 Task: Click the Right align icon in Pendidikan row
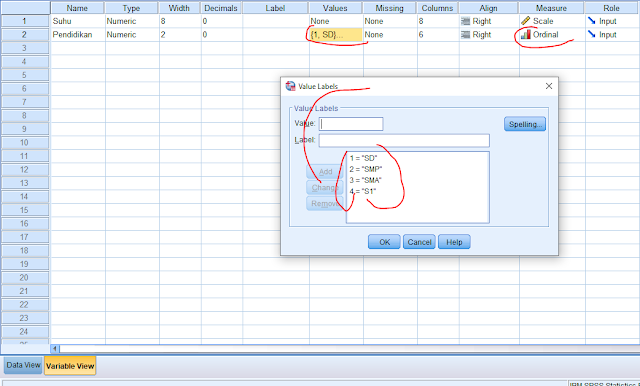pyautogui.click(x=465, y=35)
